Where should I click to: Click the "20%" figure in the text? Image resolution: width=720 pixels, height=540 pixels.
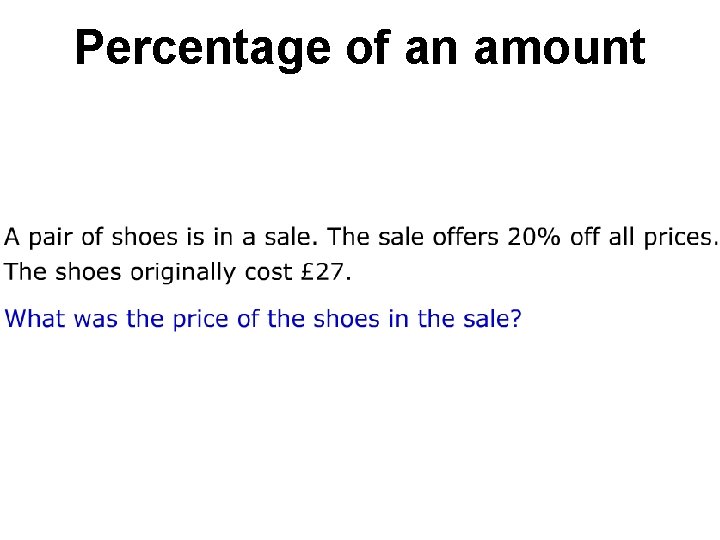click(x=534, y=237)
